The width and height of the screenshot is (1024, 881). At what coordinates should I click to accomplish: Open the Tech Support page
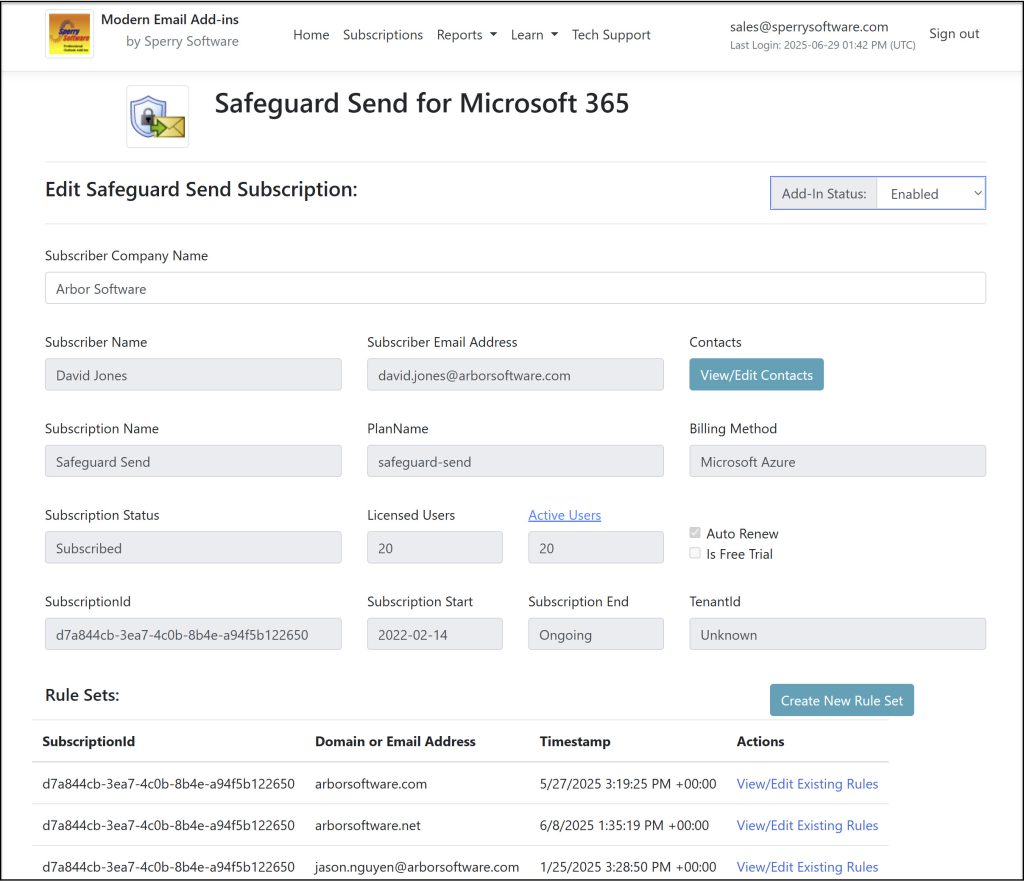tap(611, 34)
